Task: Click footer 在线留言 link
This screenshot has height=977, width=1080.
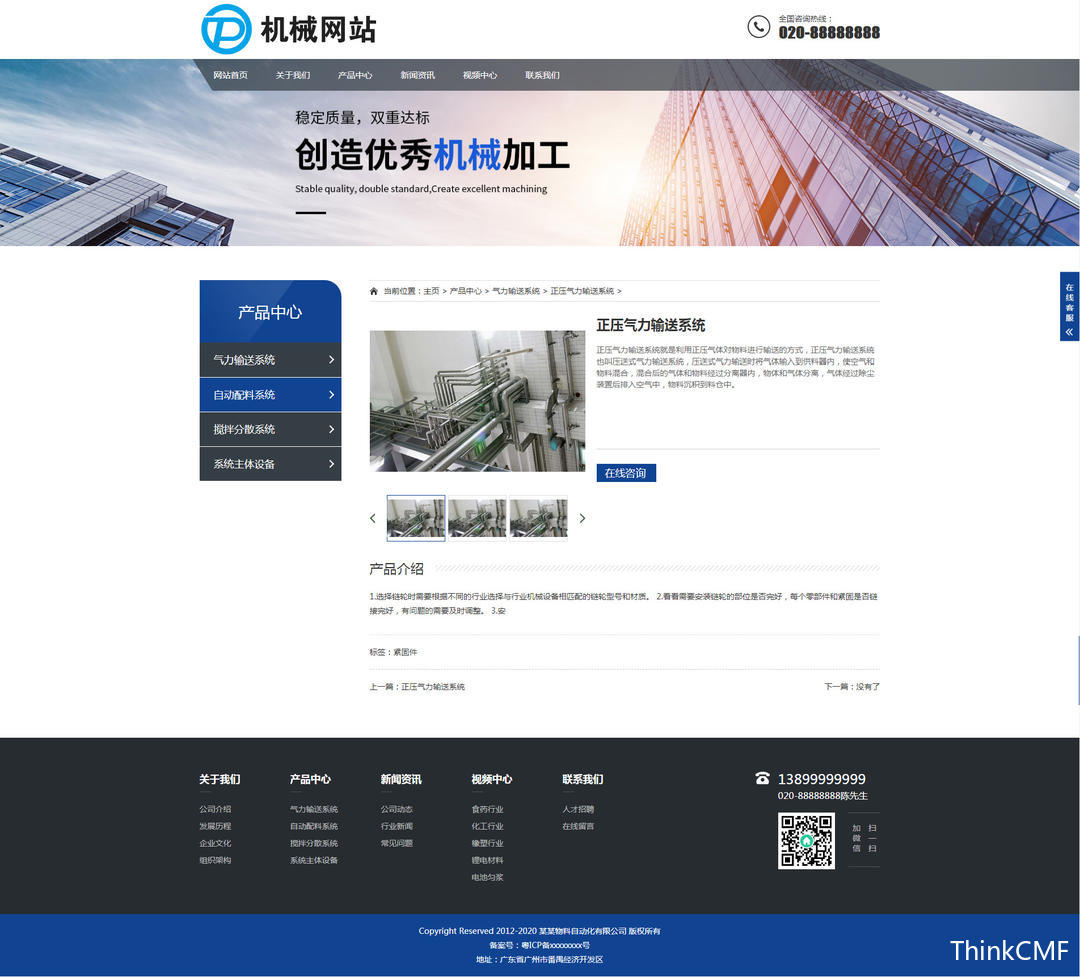Action: pos(578,826)
